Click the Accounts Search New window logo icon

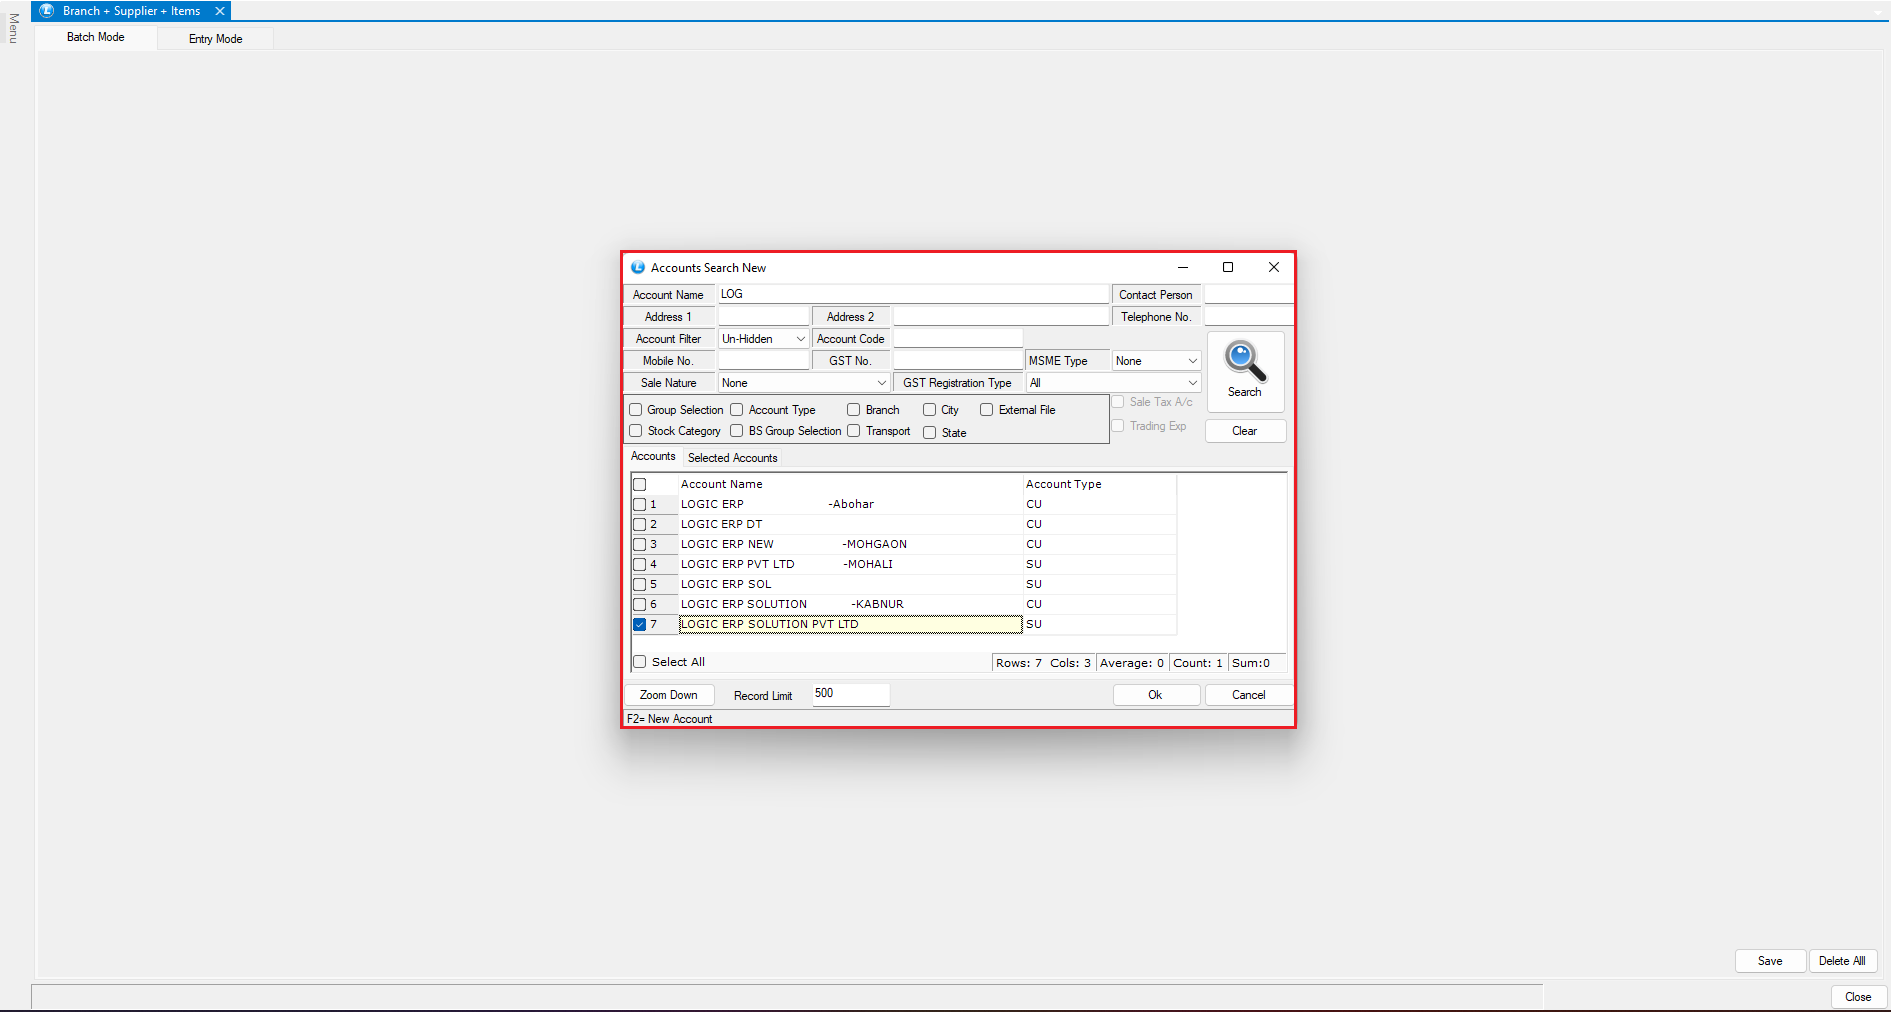coord(638,268)
